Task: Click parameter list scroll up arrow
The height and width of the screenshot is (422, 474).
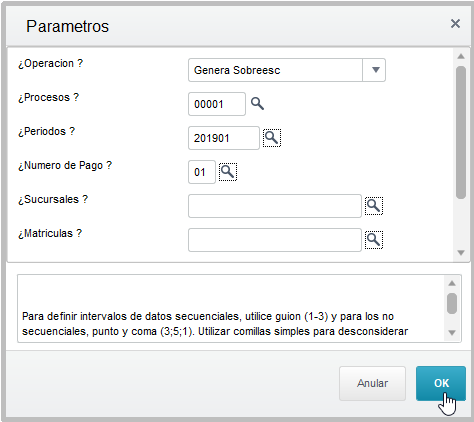Action: pyautogui.click(x=461, y=56)
